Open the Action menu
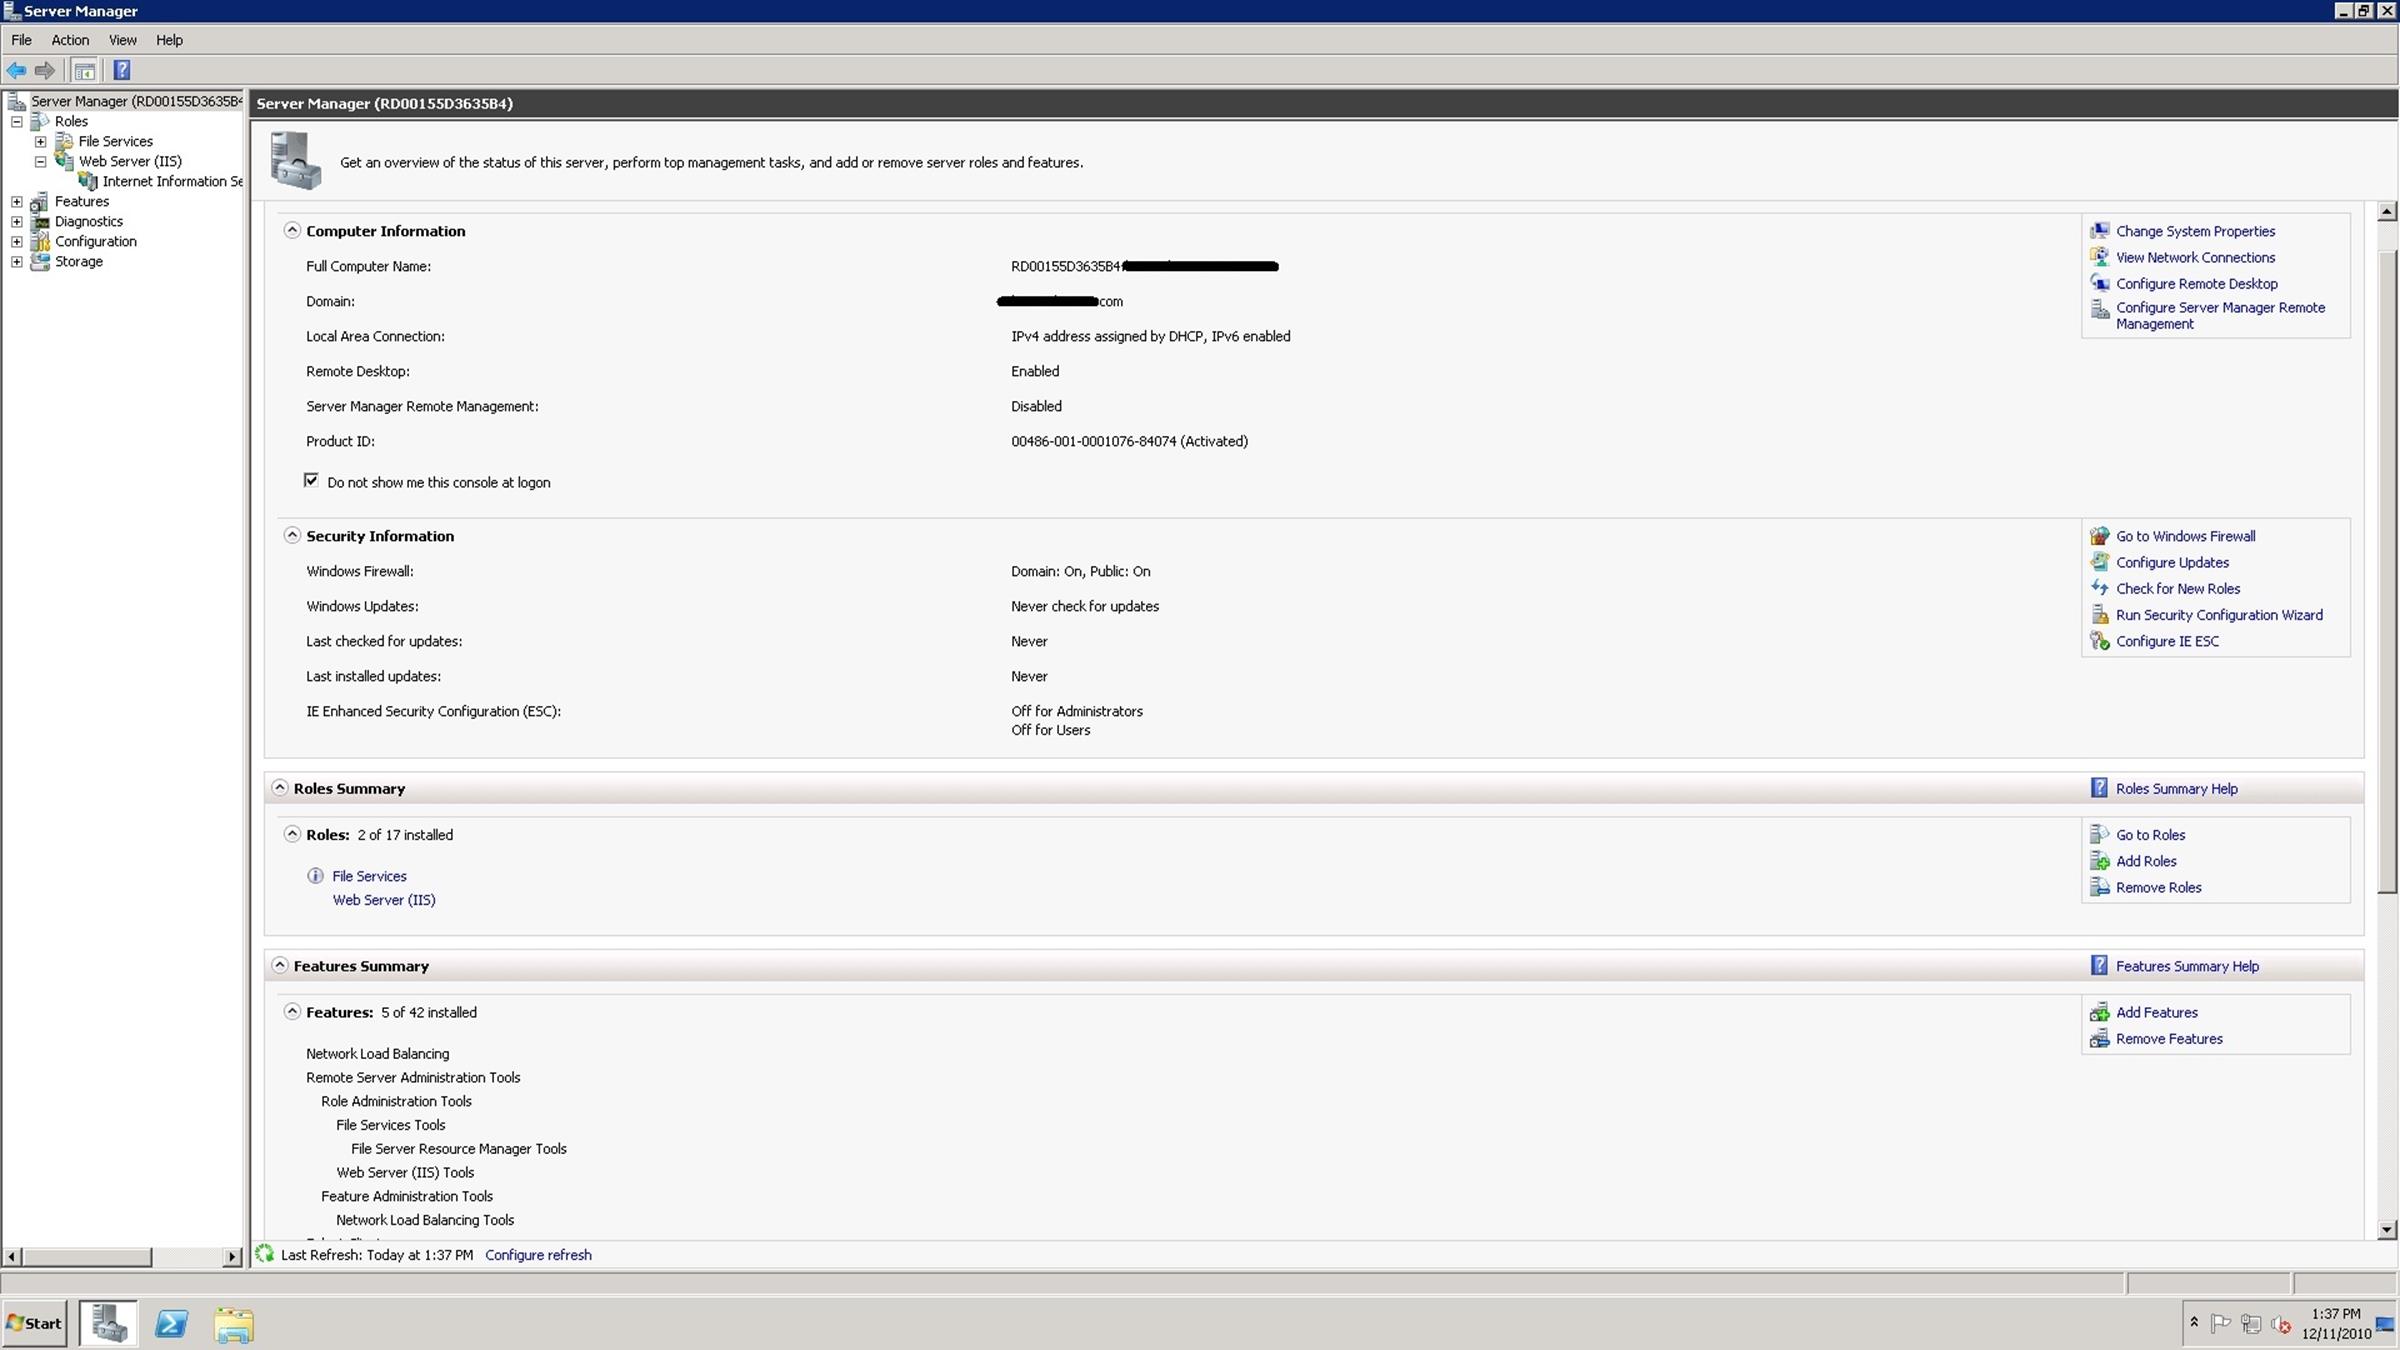This screenshot has height=1350, width=2400. [x=70, y=40]
